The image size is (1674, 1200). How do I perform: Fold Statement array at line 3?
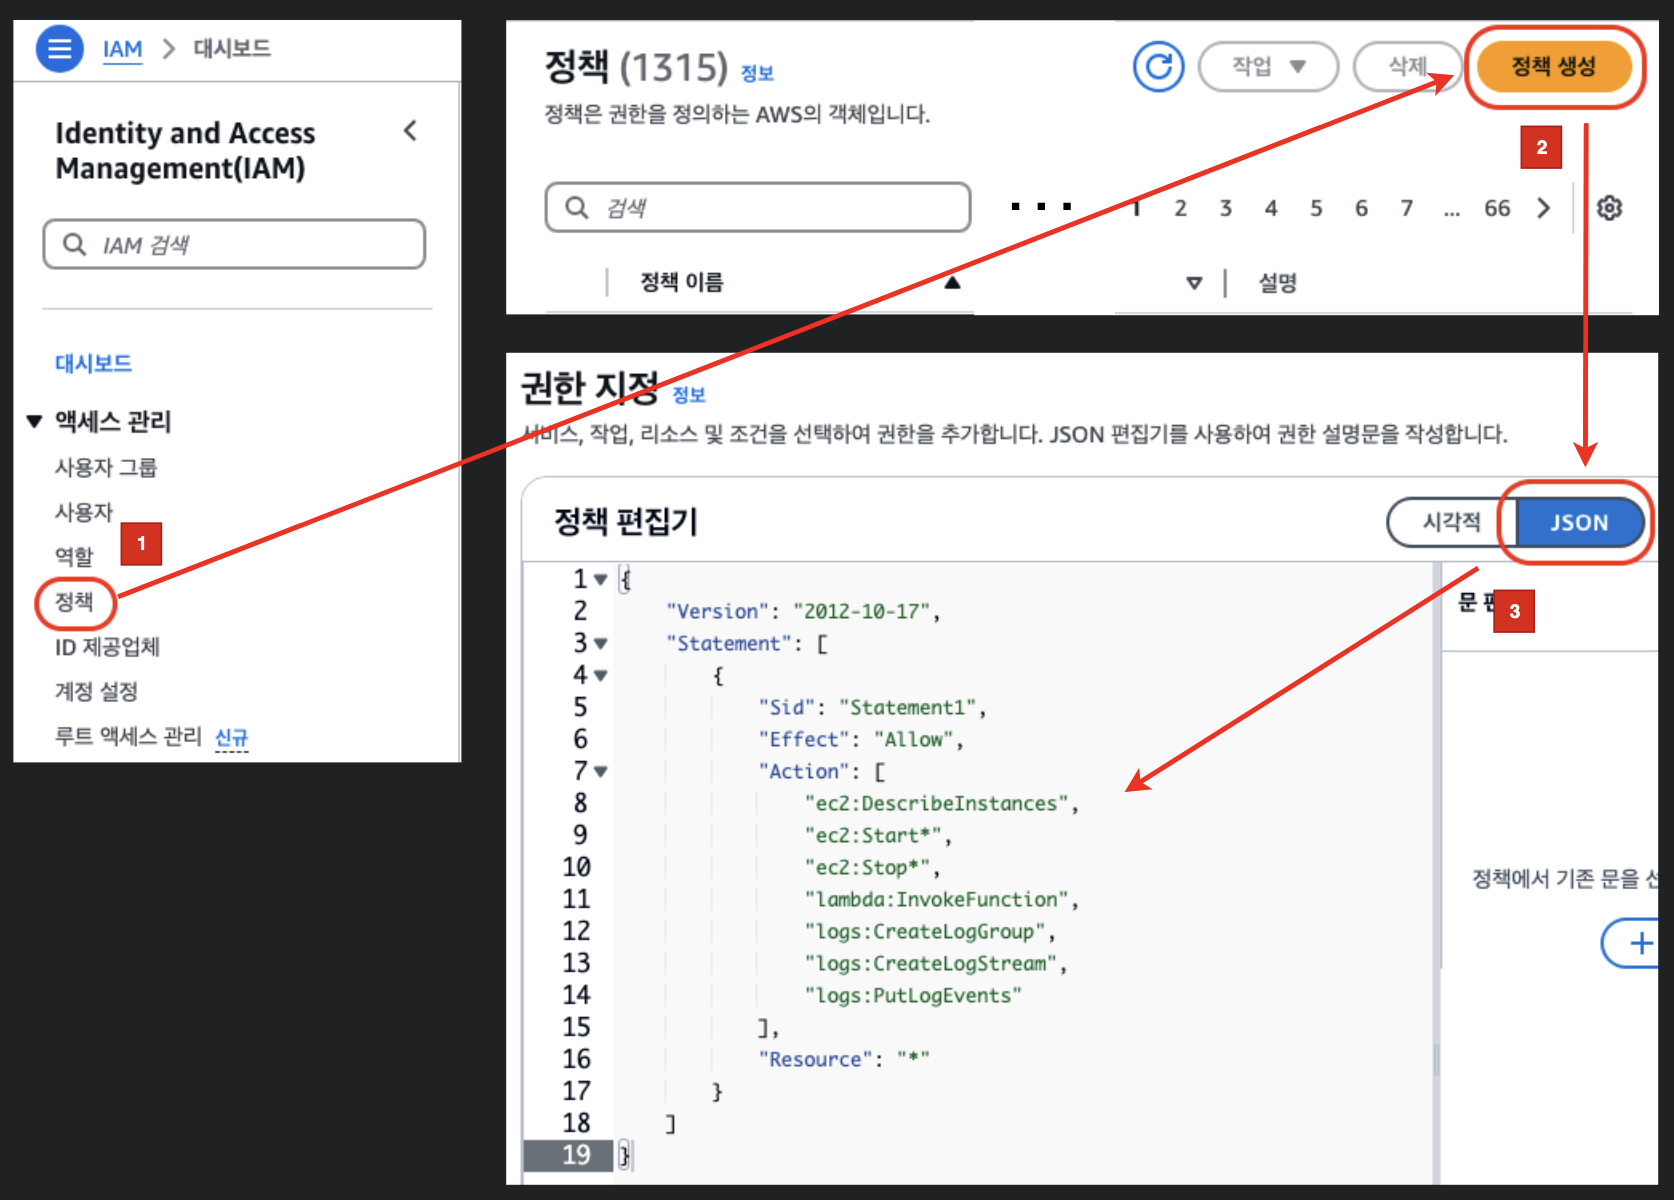pos(600,643)
